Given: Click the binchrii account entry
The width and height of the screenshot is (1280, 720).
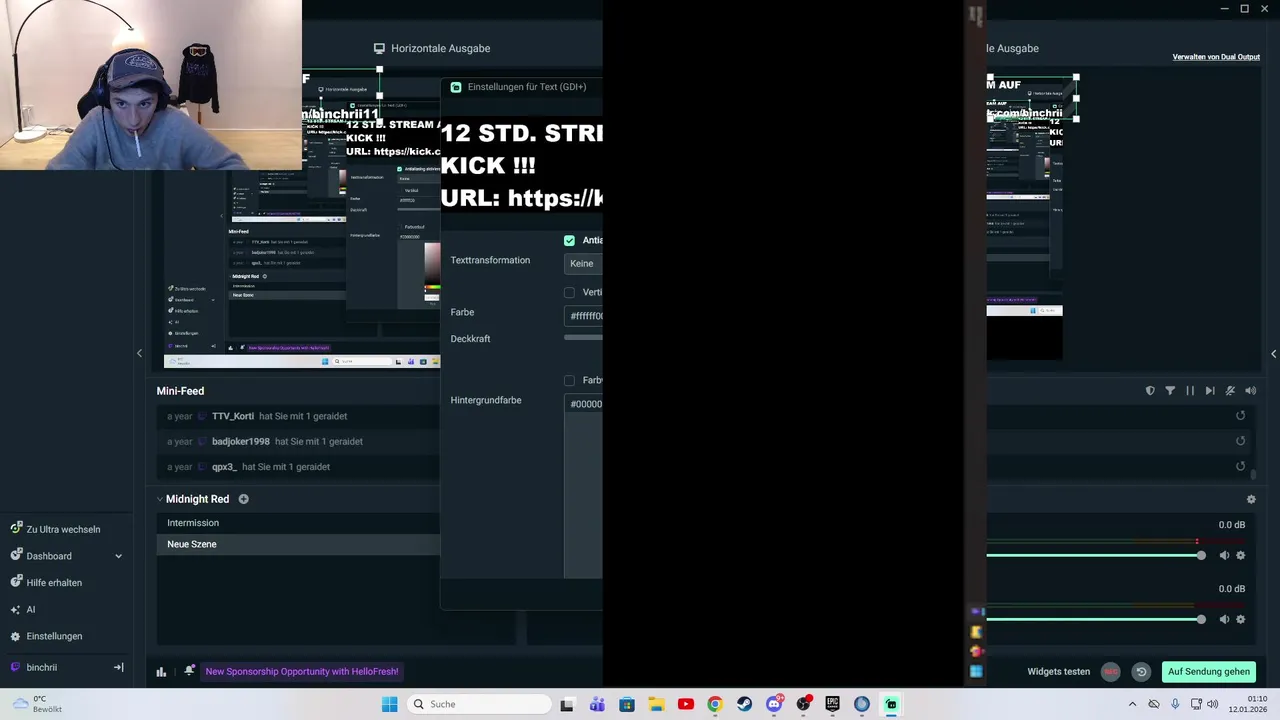Looking at the screenshot, I should coord(42,667).
